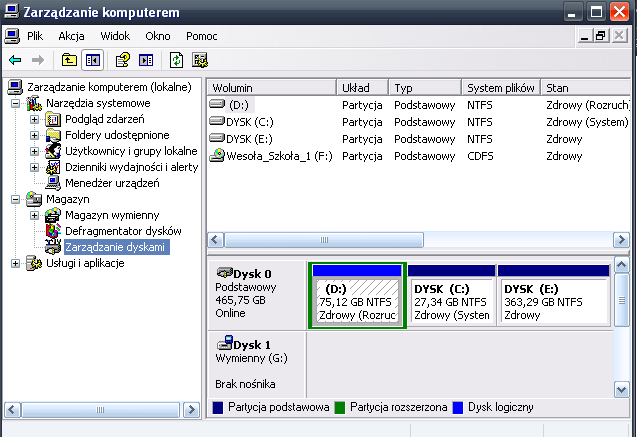Open Properties help toolbar icon
The height and width of the screenshot is (437, 637).
pyautogui.click(x=123, y=61)
